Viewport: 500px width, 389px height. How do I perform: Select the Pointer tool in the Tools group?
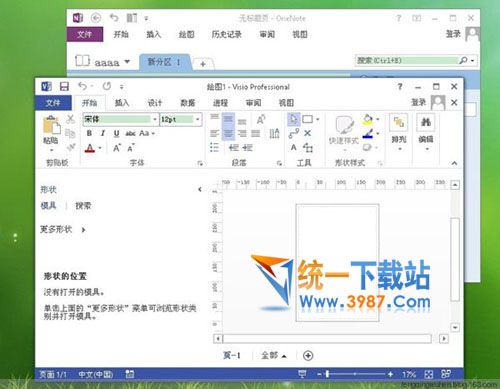[293, 119]
